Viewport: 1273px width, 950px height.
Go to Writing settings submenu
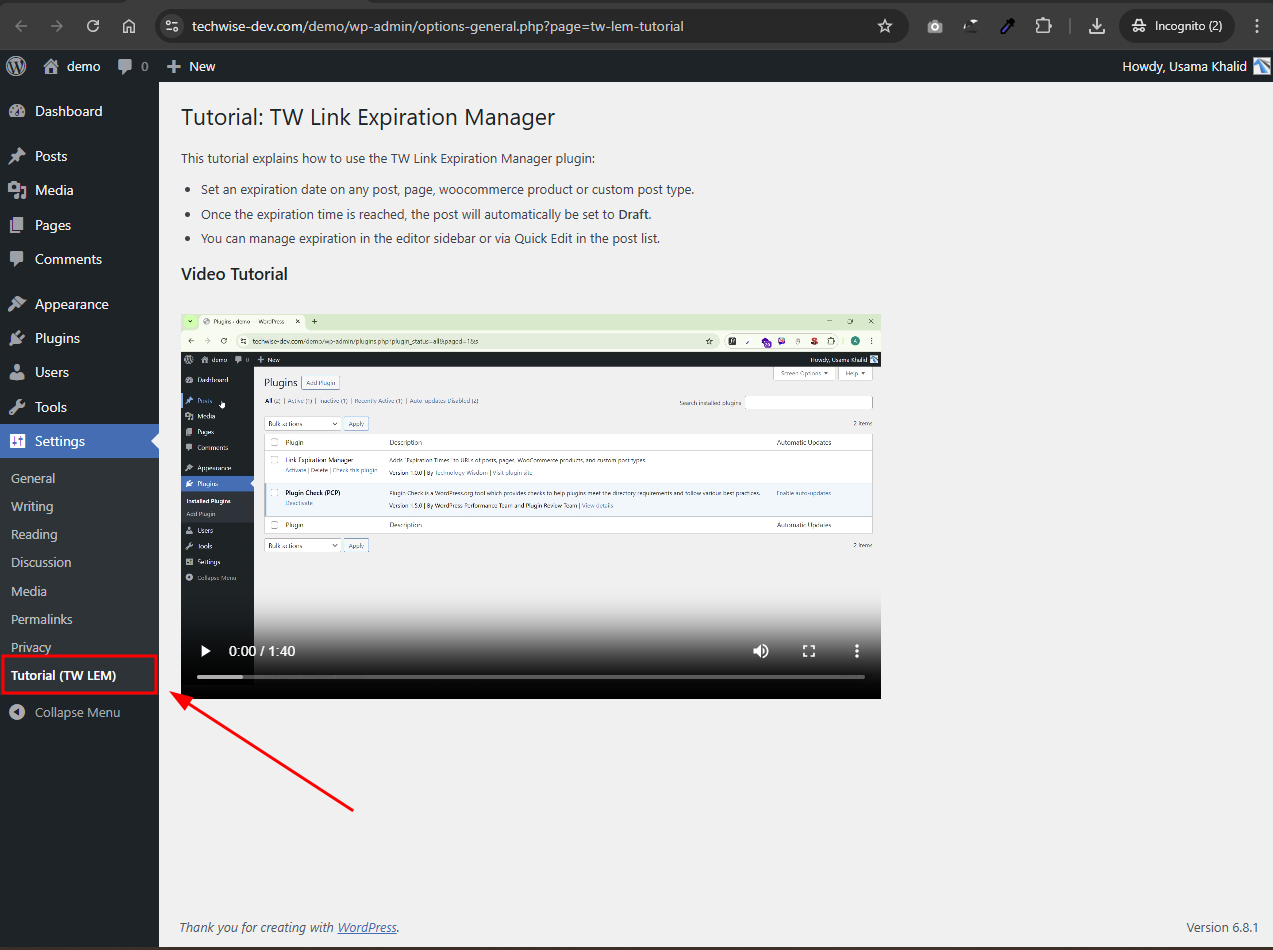pyautogui.click(x=32, y=506)
